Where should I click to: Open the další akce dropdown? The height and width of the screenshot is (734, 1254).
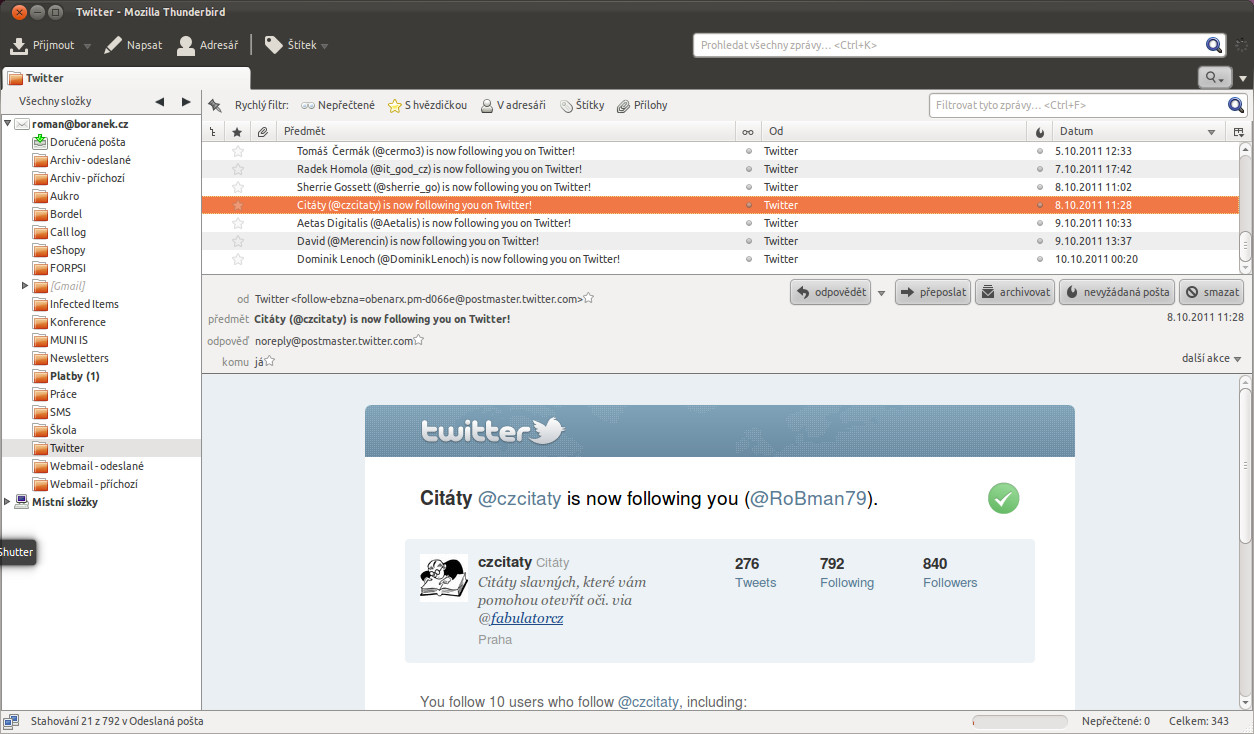[1211, 359]
